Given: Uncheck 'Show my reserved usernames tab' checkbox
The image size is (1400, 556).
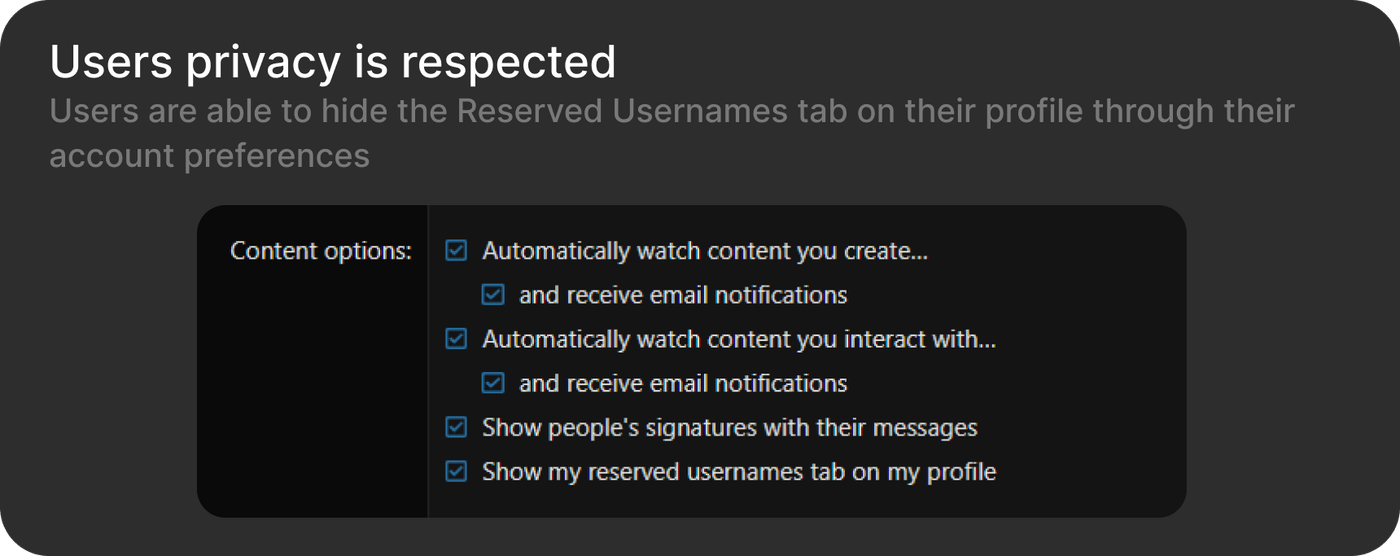Looking at the screenshot, I should click(x=456, y=471).
